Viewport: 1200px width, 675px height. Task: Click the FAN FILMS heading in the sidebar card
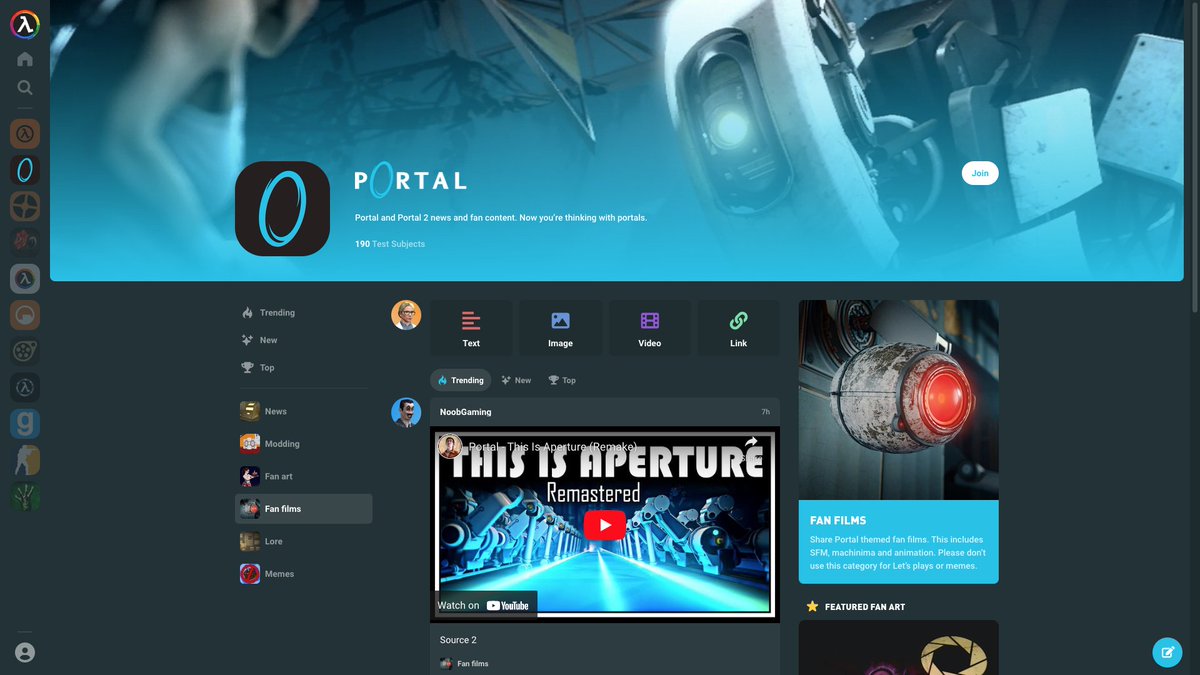838,520
